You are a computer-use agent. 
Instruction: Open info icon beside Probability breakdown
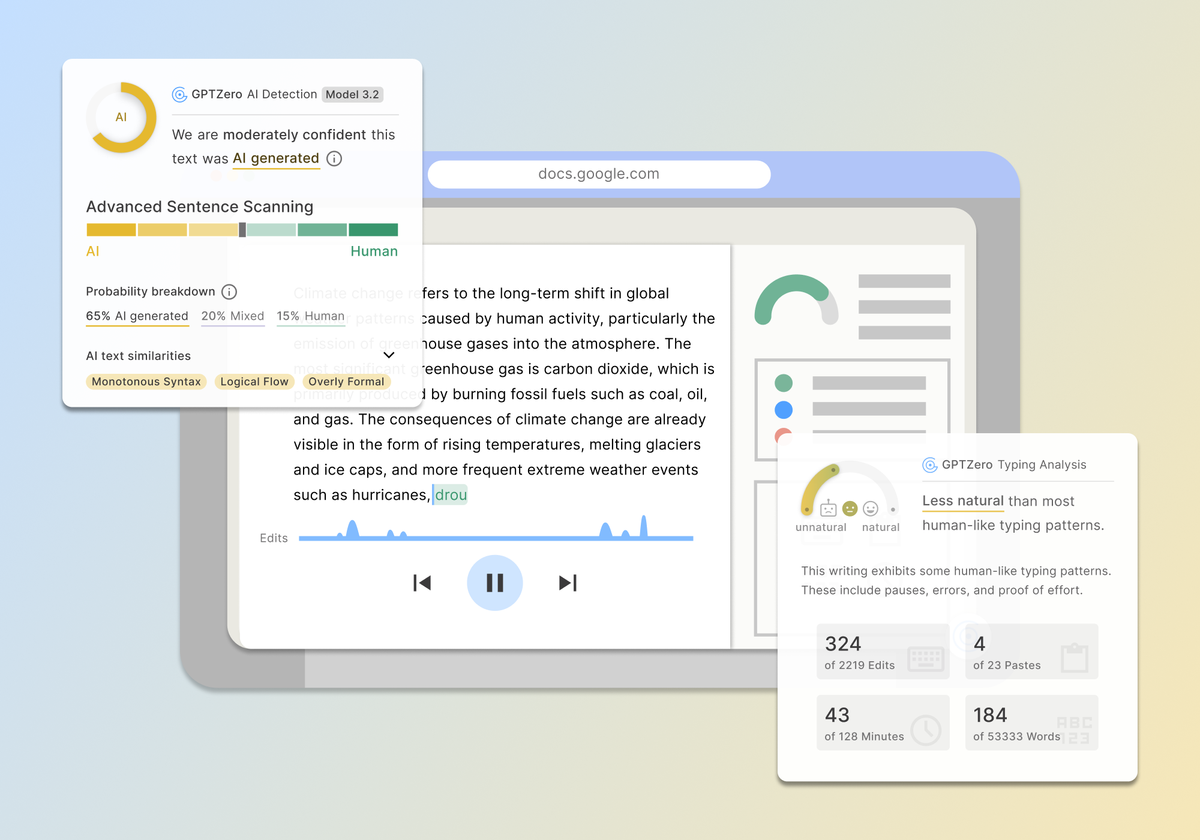pyautogui.click(x=229, y=292)
